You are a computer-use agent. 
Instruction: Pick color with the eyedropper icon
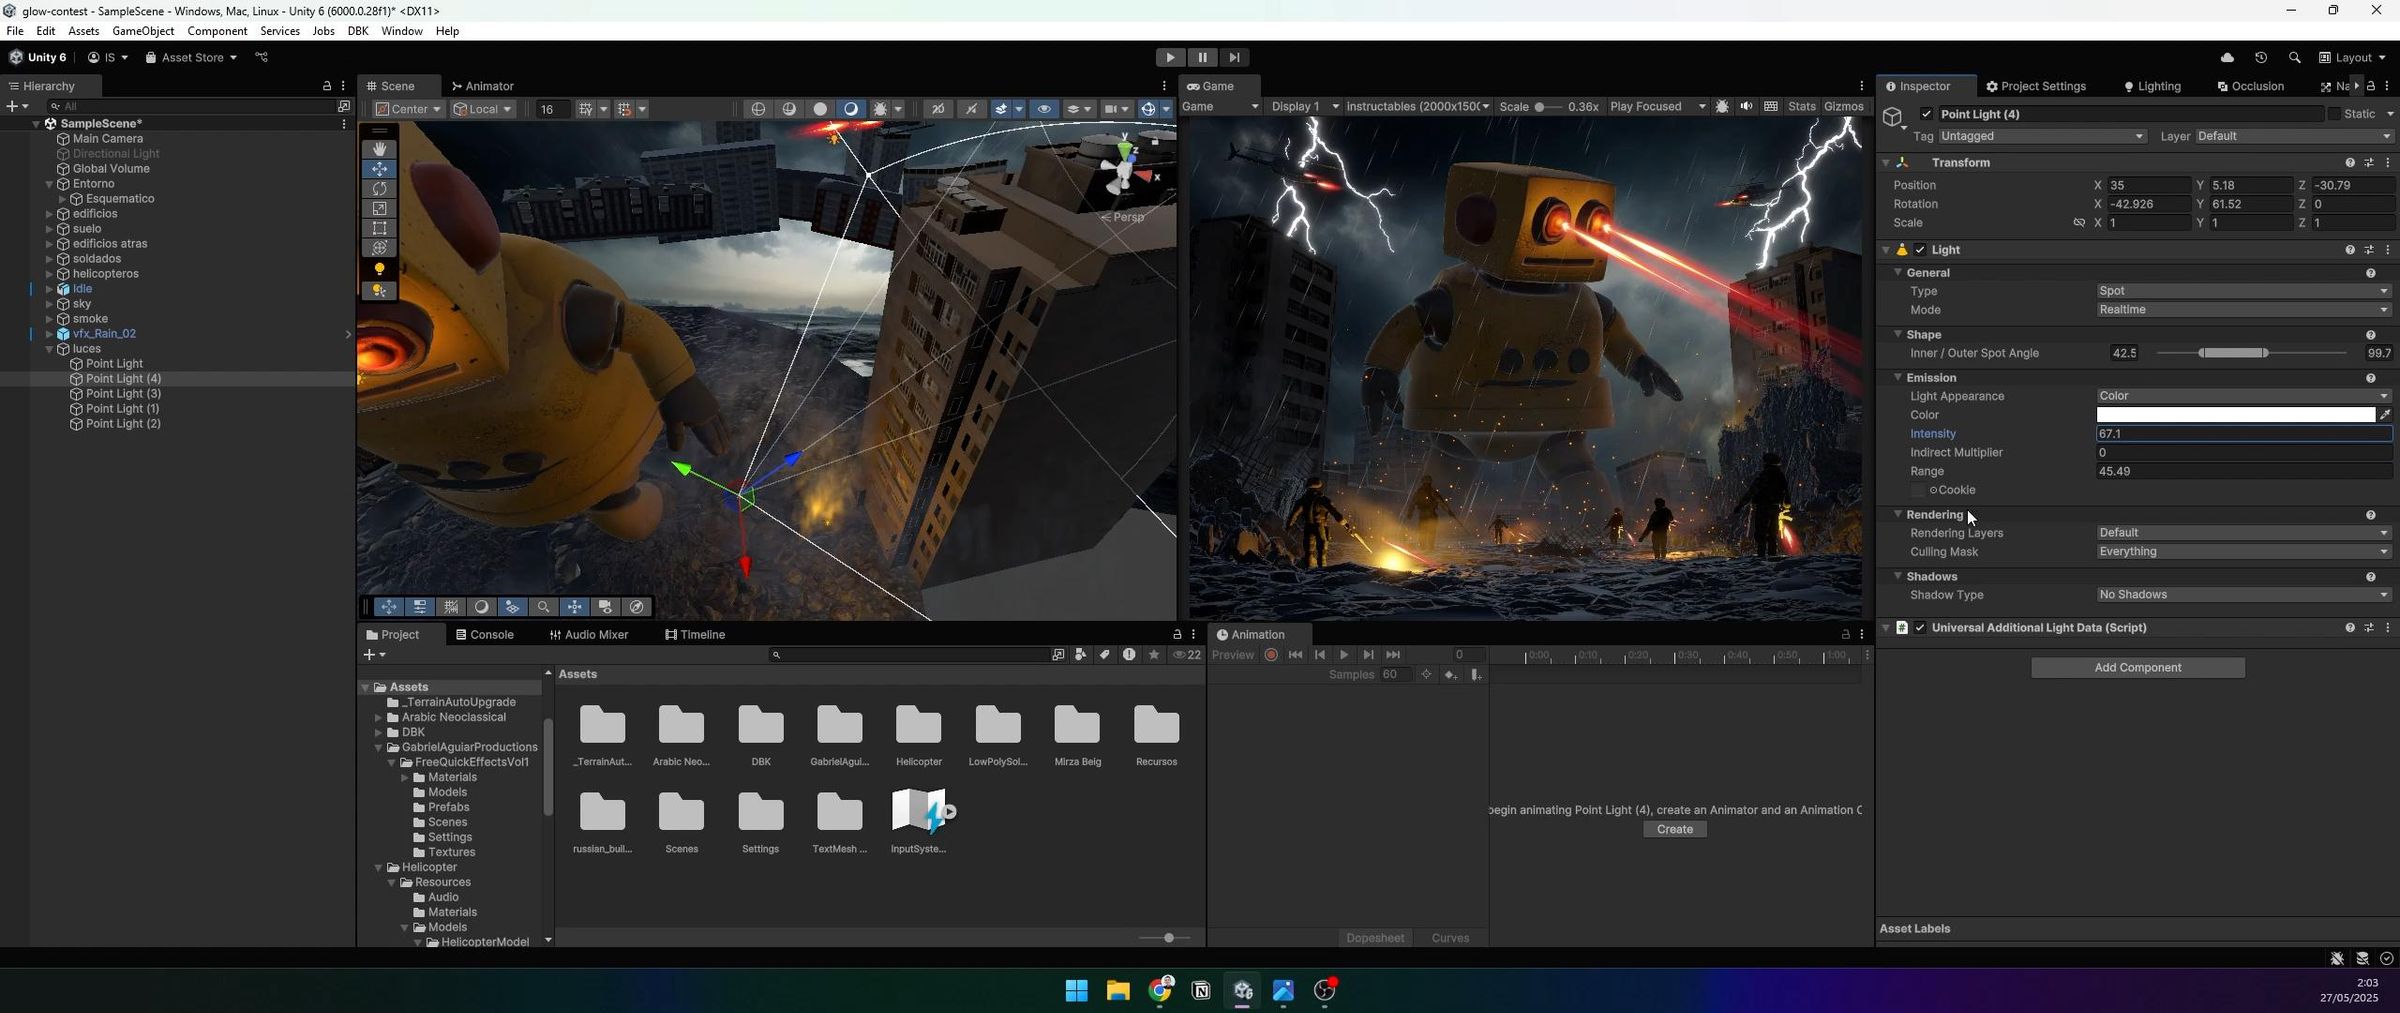2385,415
